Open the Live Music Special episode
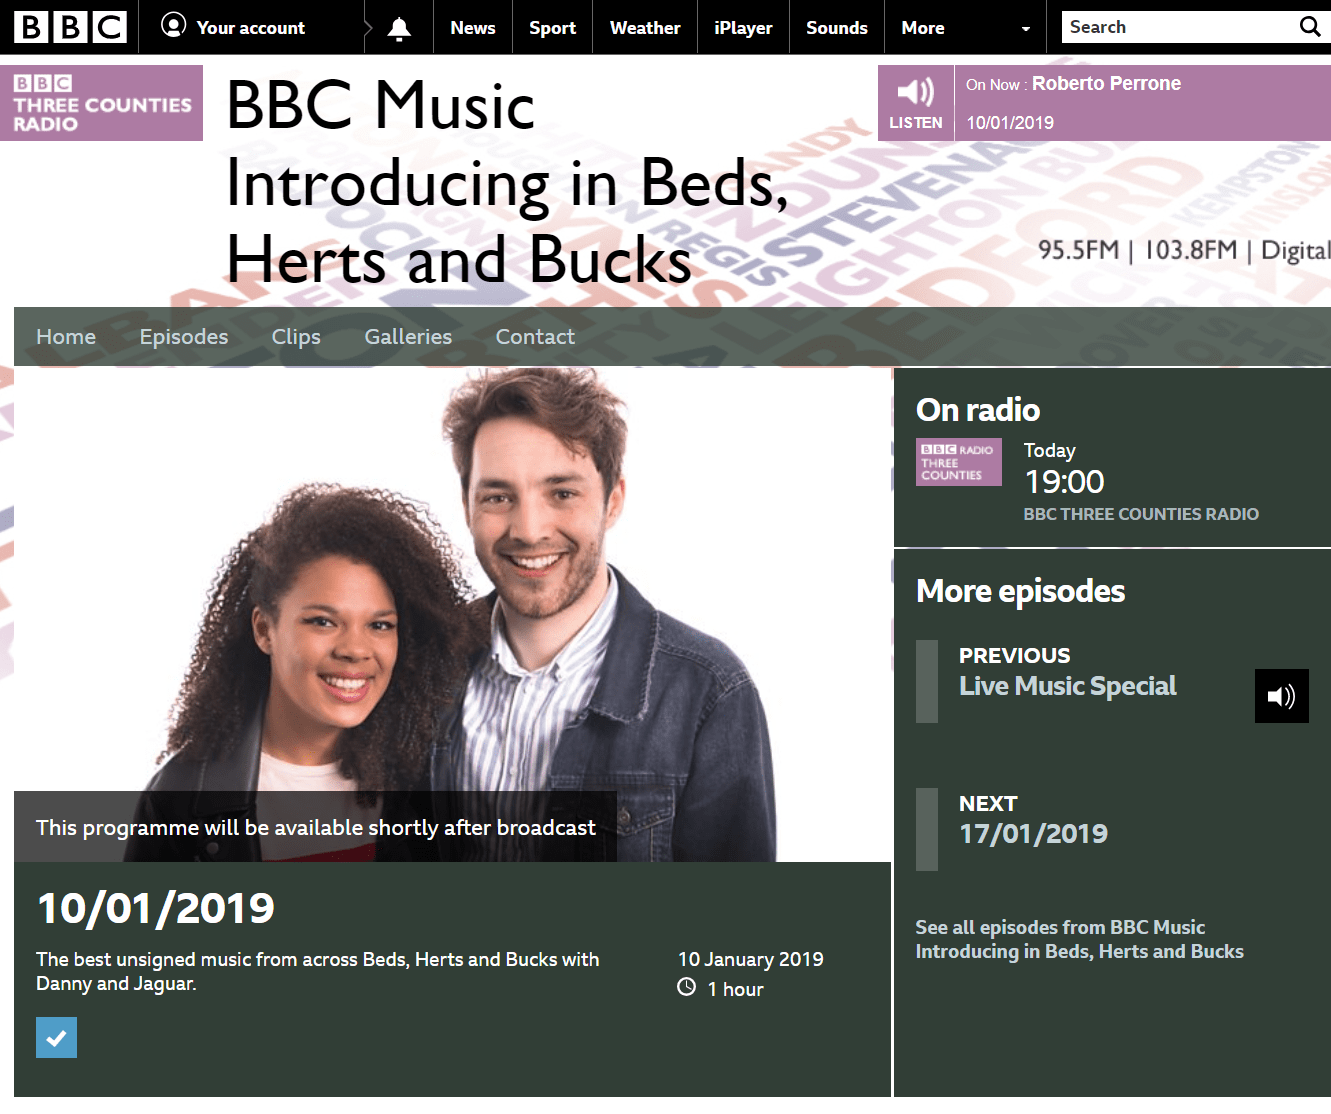 click(1067, 686)
